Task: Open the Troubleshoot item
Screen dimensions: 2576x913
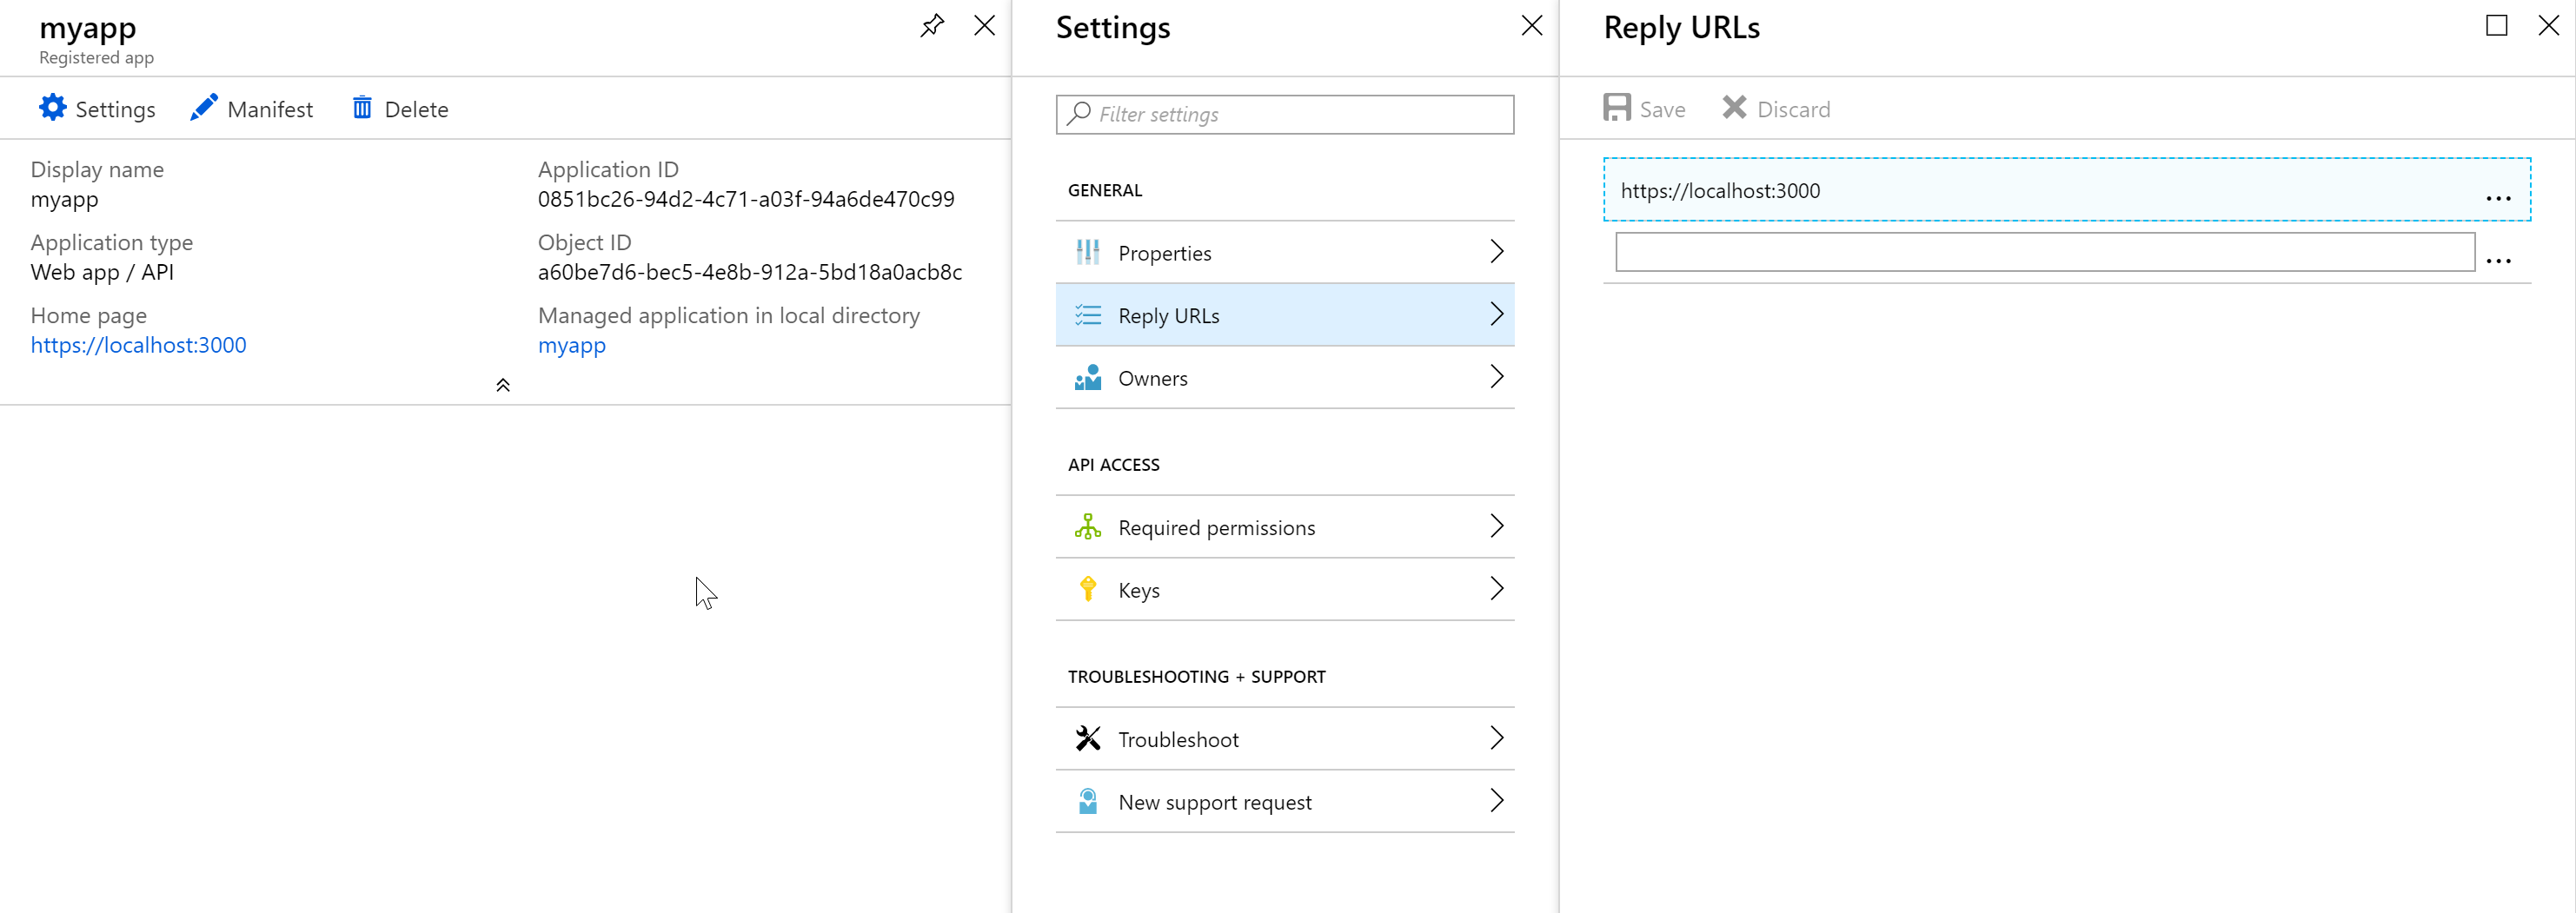Action: (1285, 739)
